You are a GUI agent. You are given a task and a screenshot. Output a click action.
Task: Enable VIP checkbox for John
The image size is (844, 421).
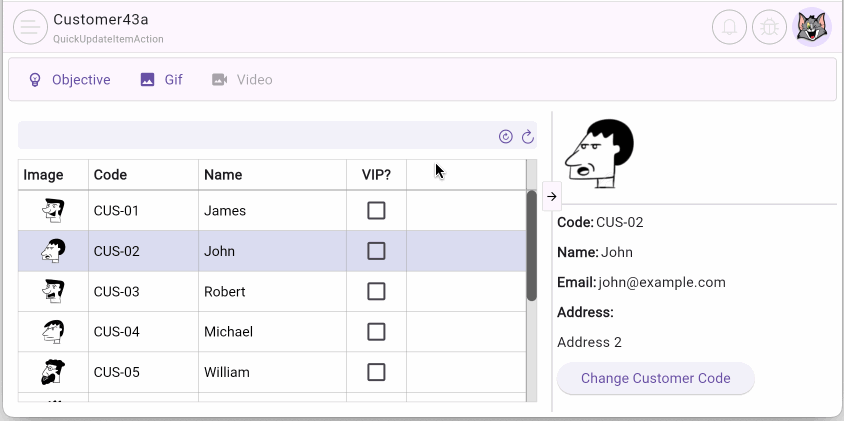(x=376, y=251)
